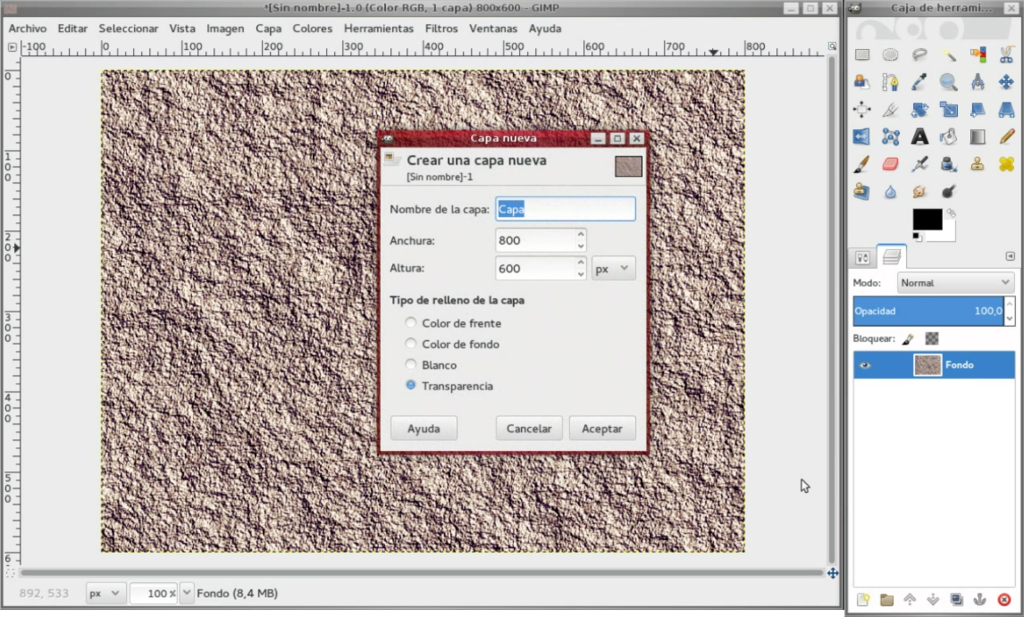This screenshot has width=1024, height=617.
Task: Select the Rectangle Select tool
Action: click(x=861, y=55)
